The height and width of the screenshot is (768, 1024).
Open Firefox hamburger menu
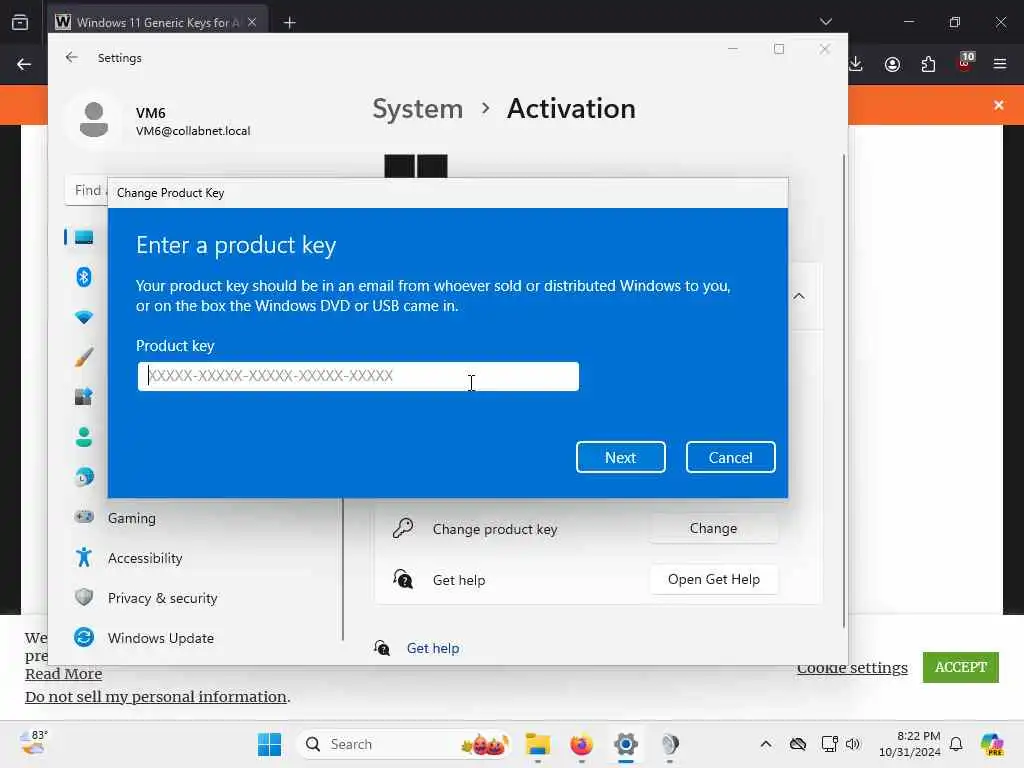pyautogui.click(x=999, y=64)
